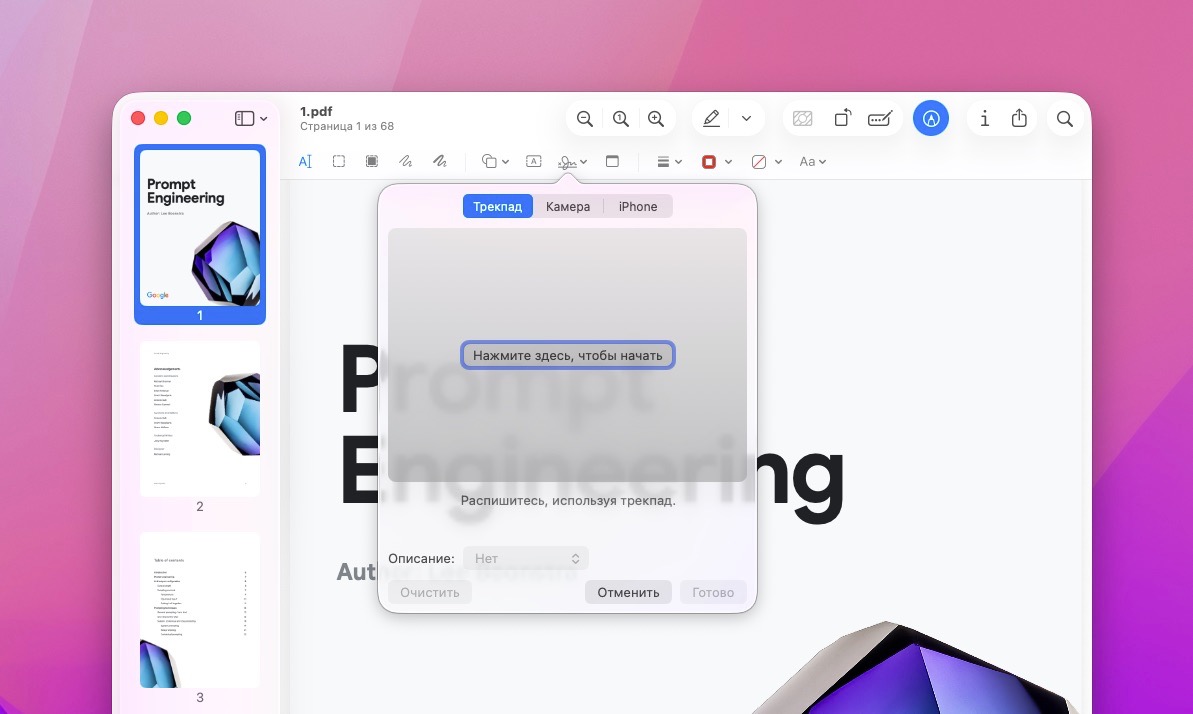Zoom out of the document

pyautogui.click(x=584, y=119)
